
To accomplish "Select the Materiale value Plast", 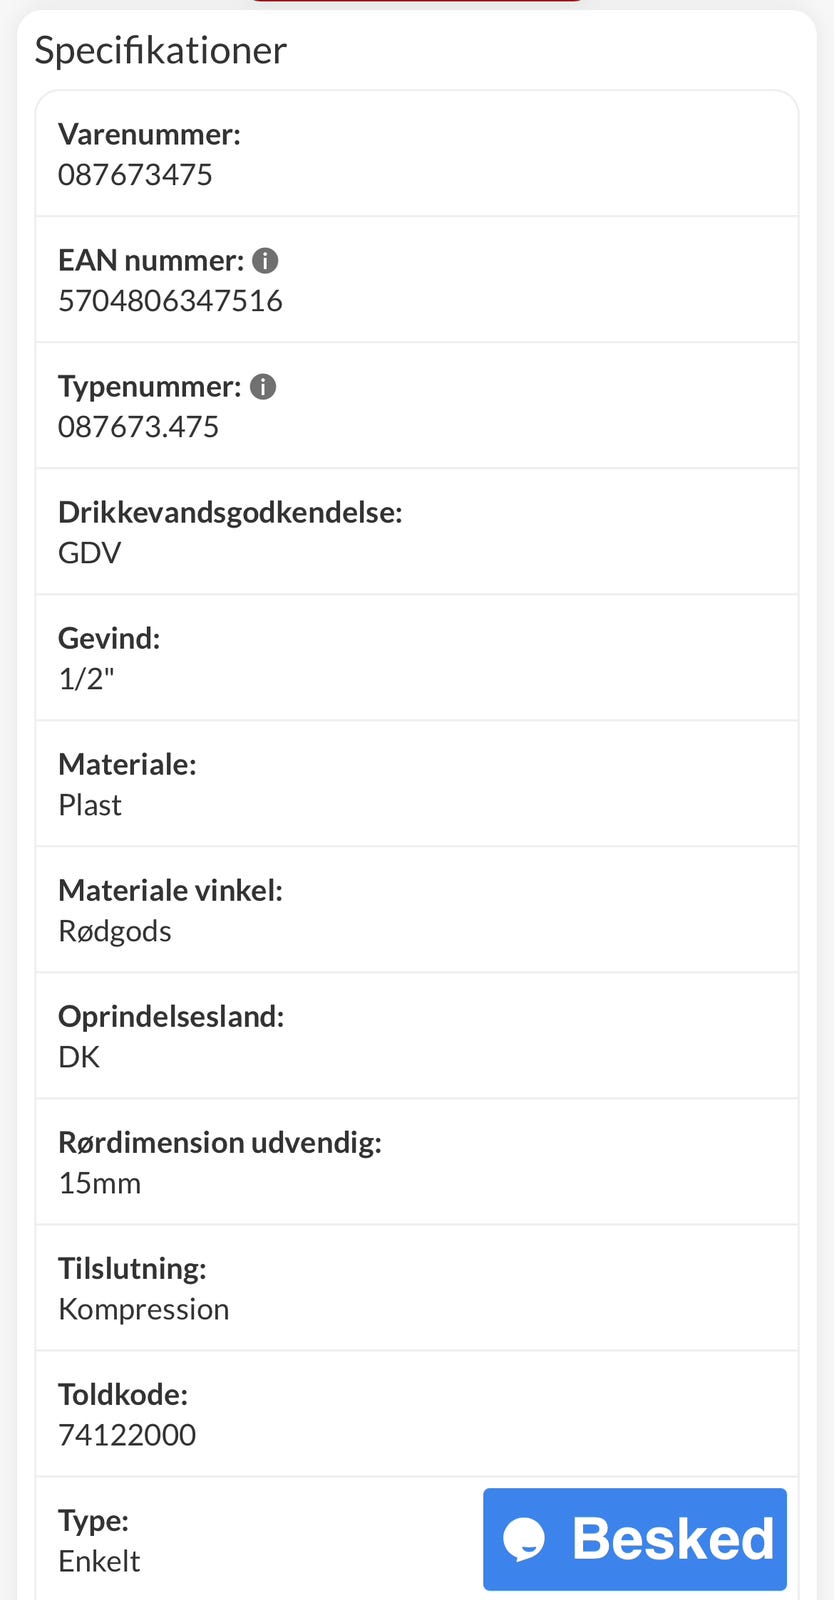I will click(x=90, y=803).
